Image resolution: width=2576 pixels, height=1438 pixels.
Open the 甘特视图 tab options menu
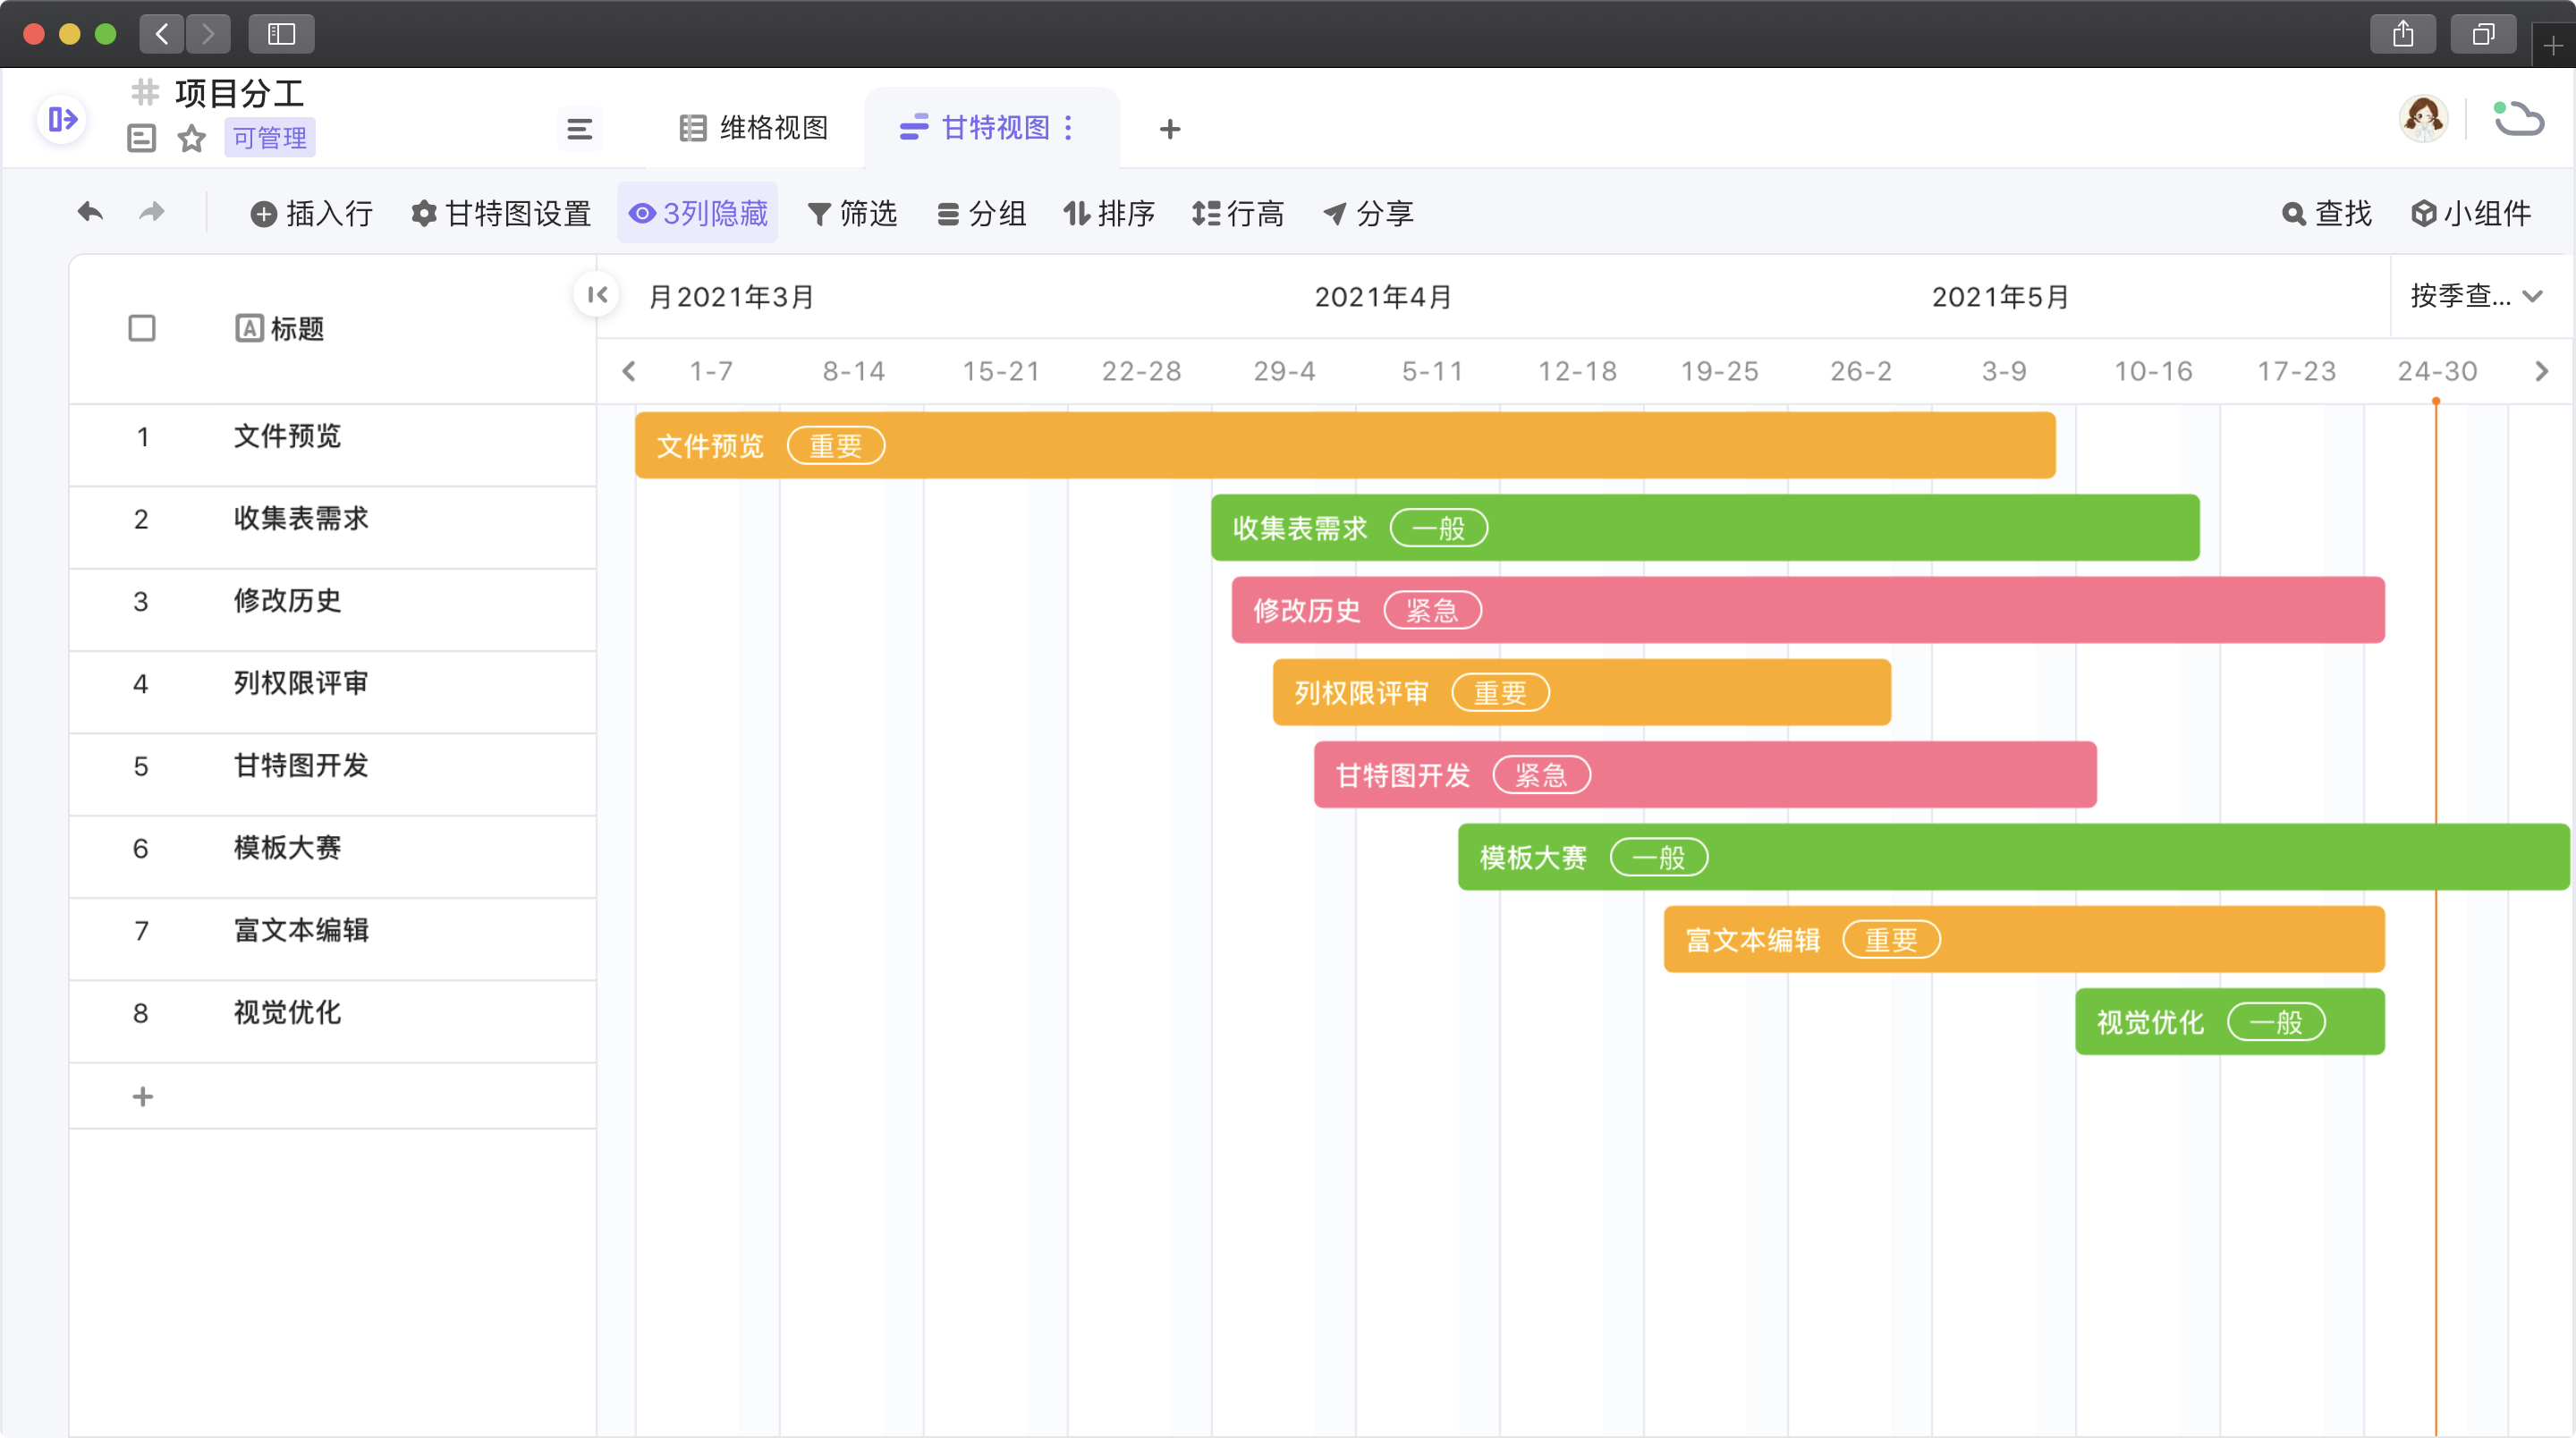pyautogui.click(x=1069, y=128)
